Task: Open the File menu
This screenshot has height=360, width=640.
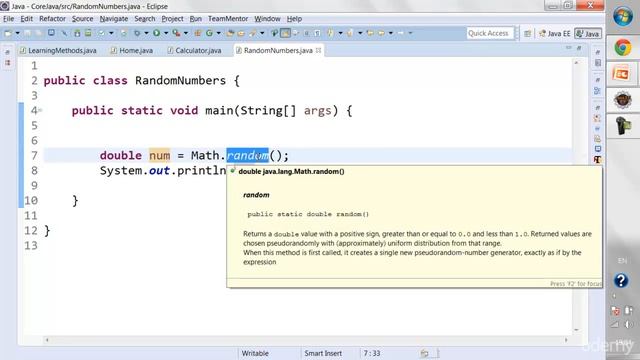Action: pyautogui.click(x=8, y=19)
